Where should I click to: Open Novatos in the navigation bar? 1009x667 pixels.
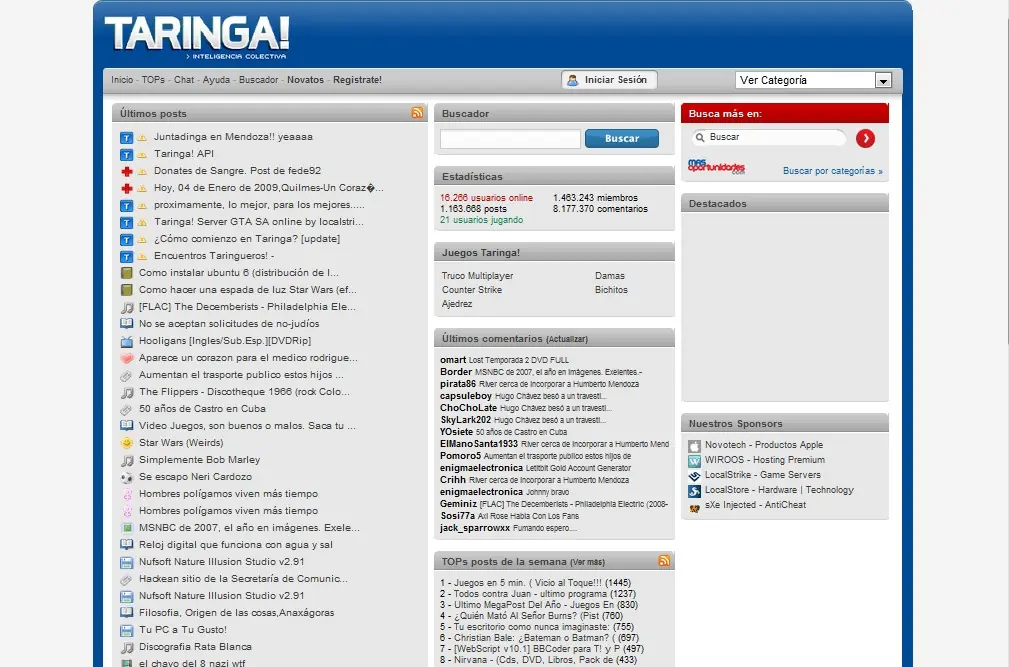point(306,80)
